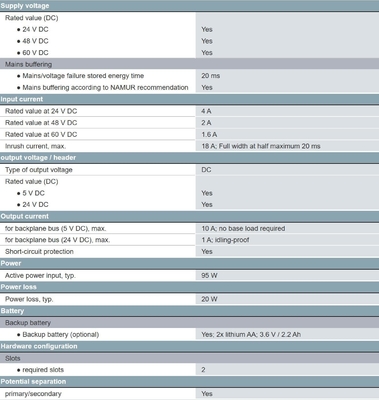379x400 pixels.
Task: Click the 10 A; no base load required value
Action: pyautogui.click(x=243, y=228)
